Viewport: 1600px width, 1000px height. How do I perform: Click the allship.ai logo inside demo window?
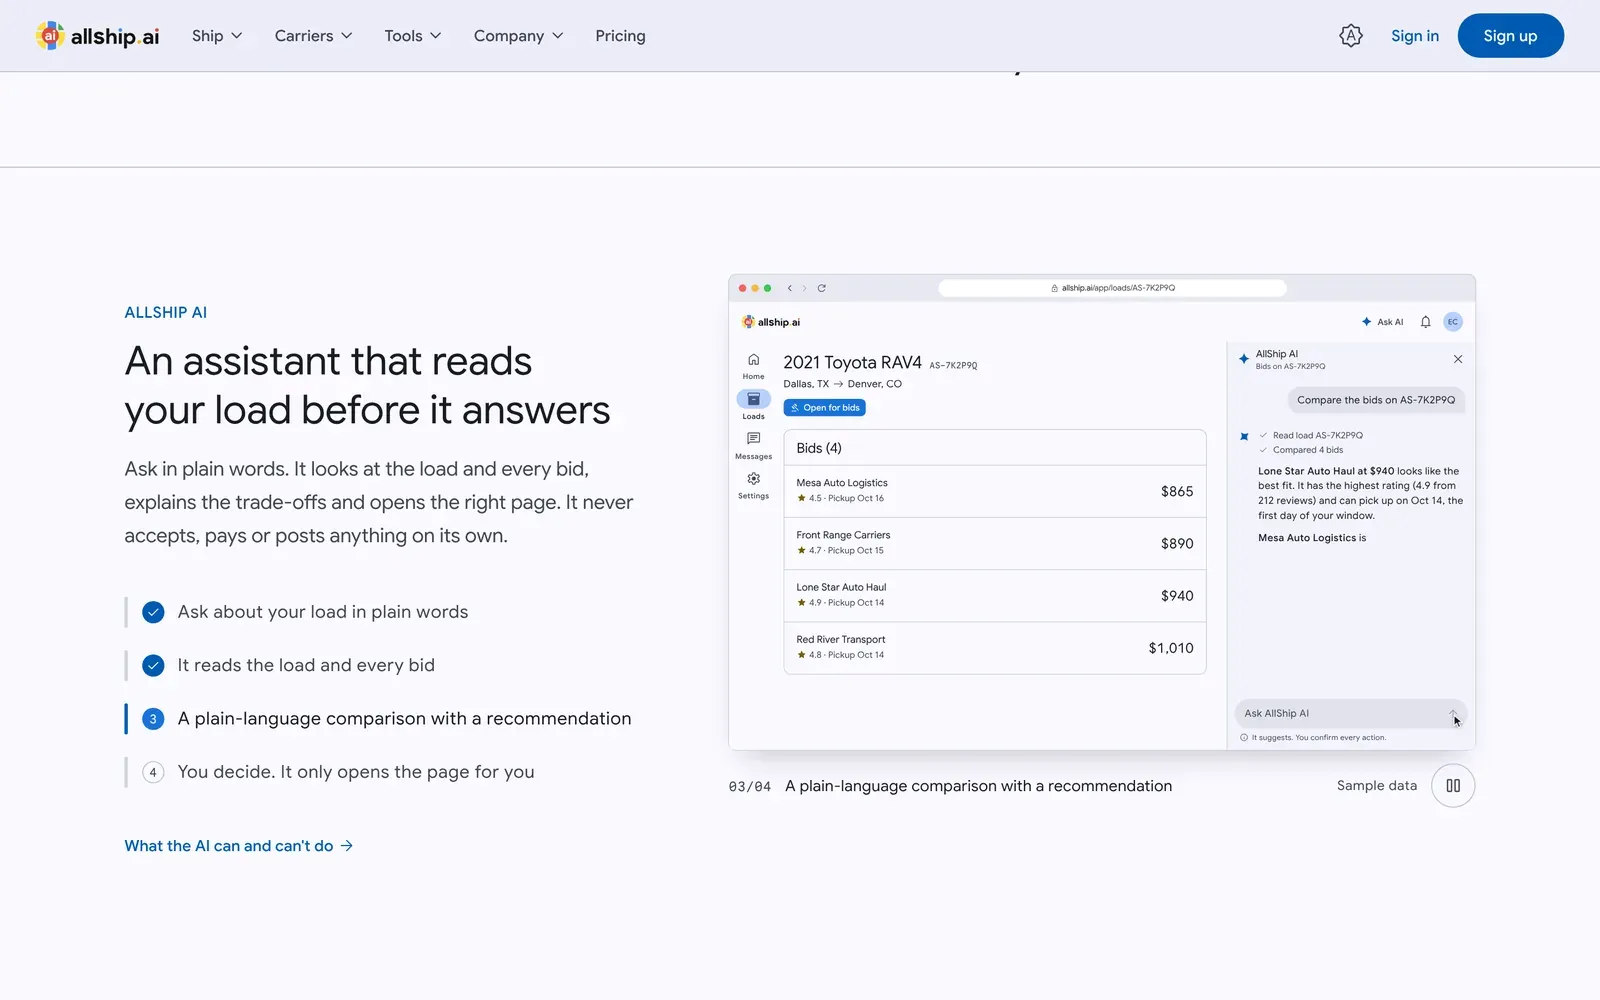coord(771,322)
